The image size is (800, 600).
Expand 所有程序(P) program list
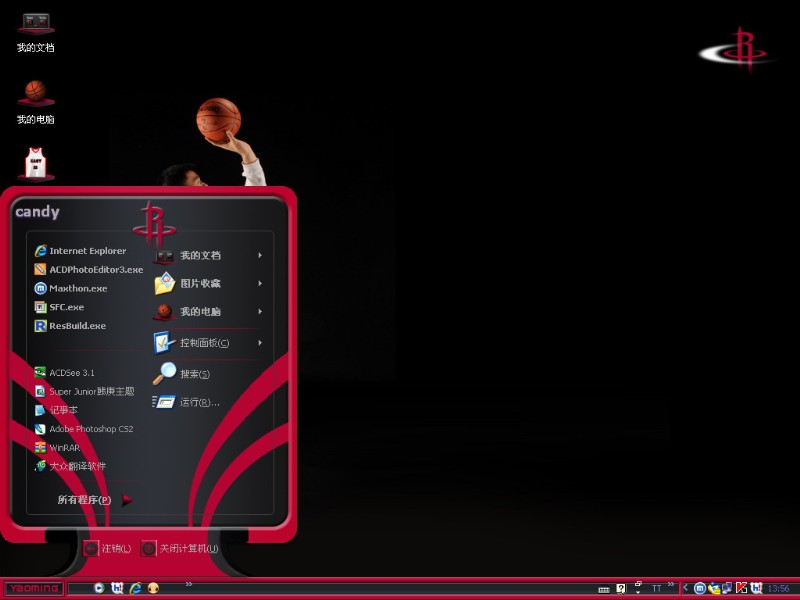click(x=94, y=499)
